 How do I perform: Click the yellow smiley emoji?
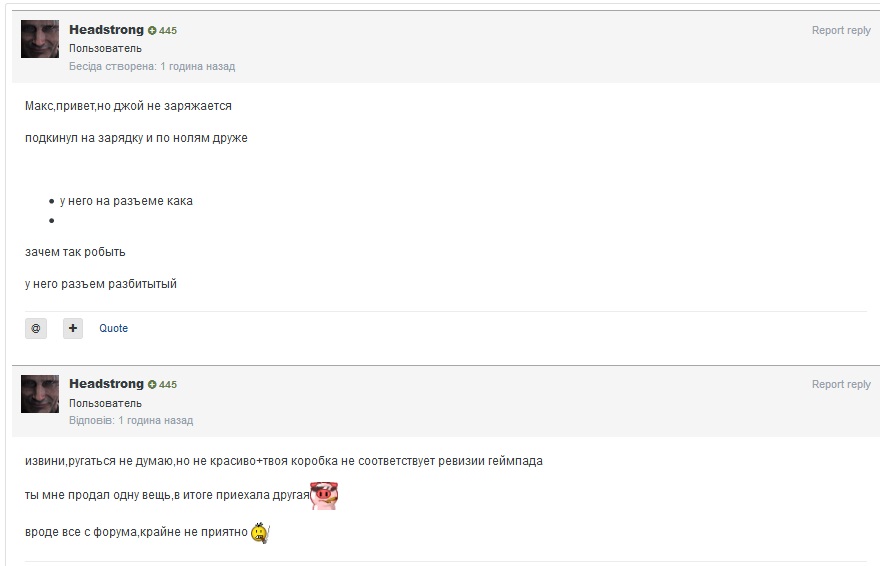click(x=260, y=533)
